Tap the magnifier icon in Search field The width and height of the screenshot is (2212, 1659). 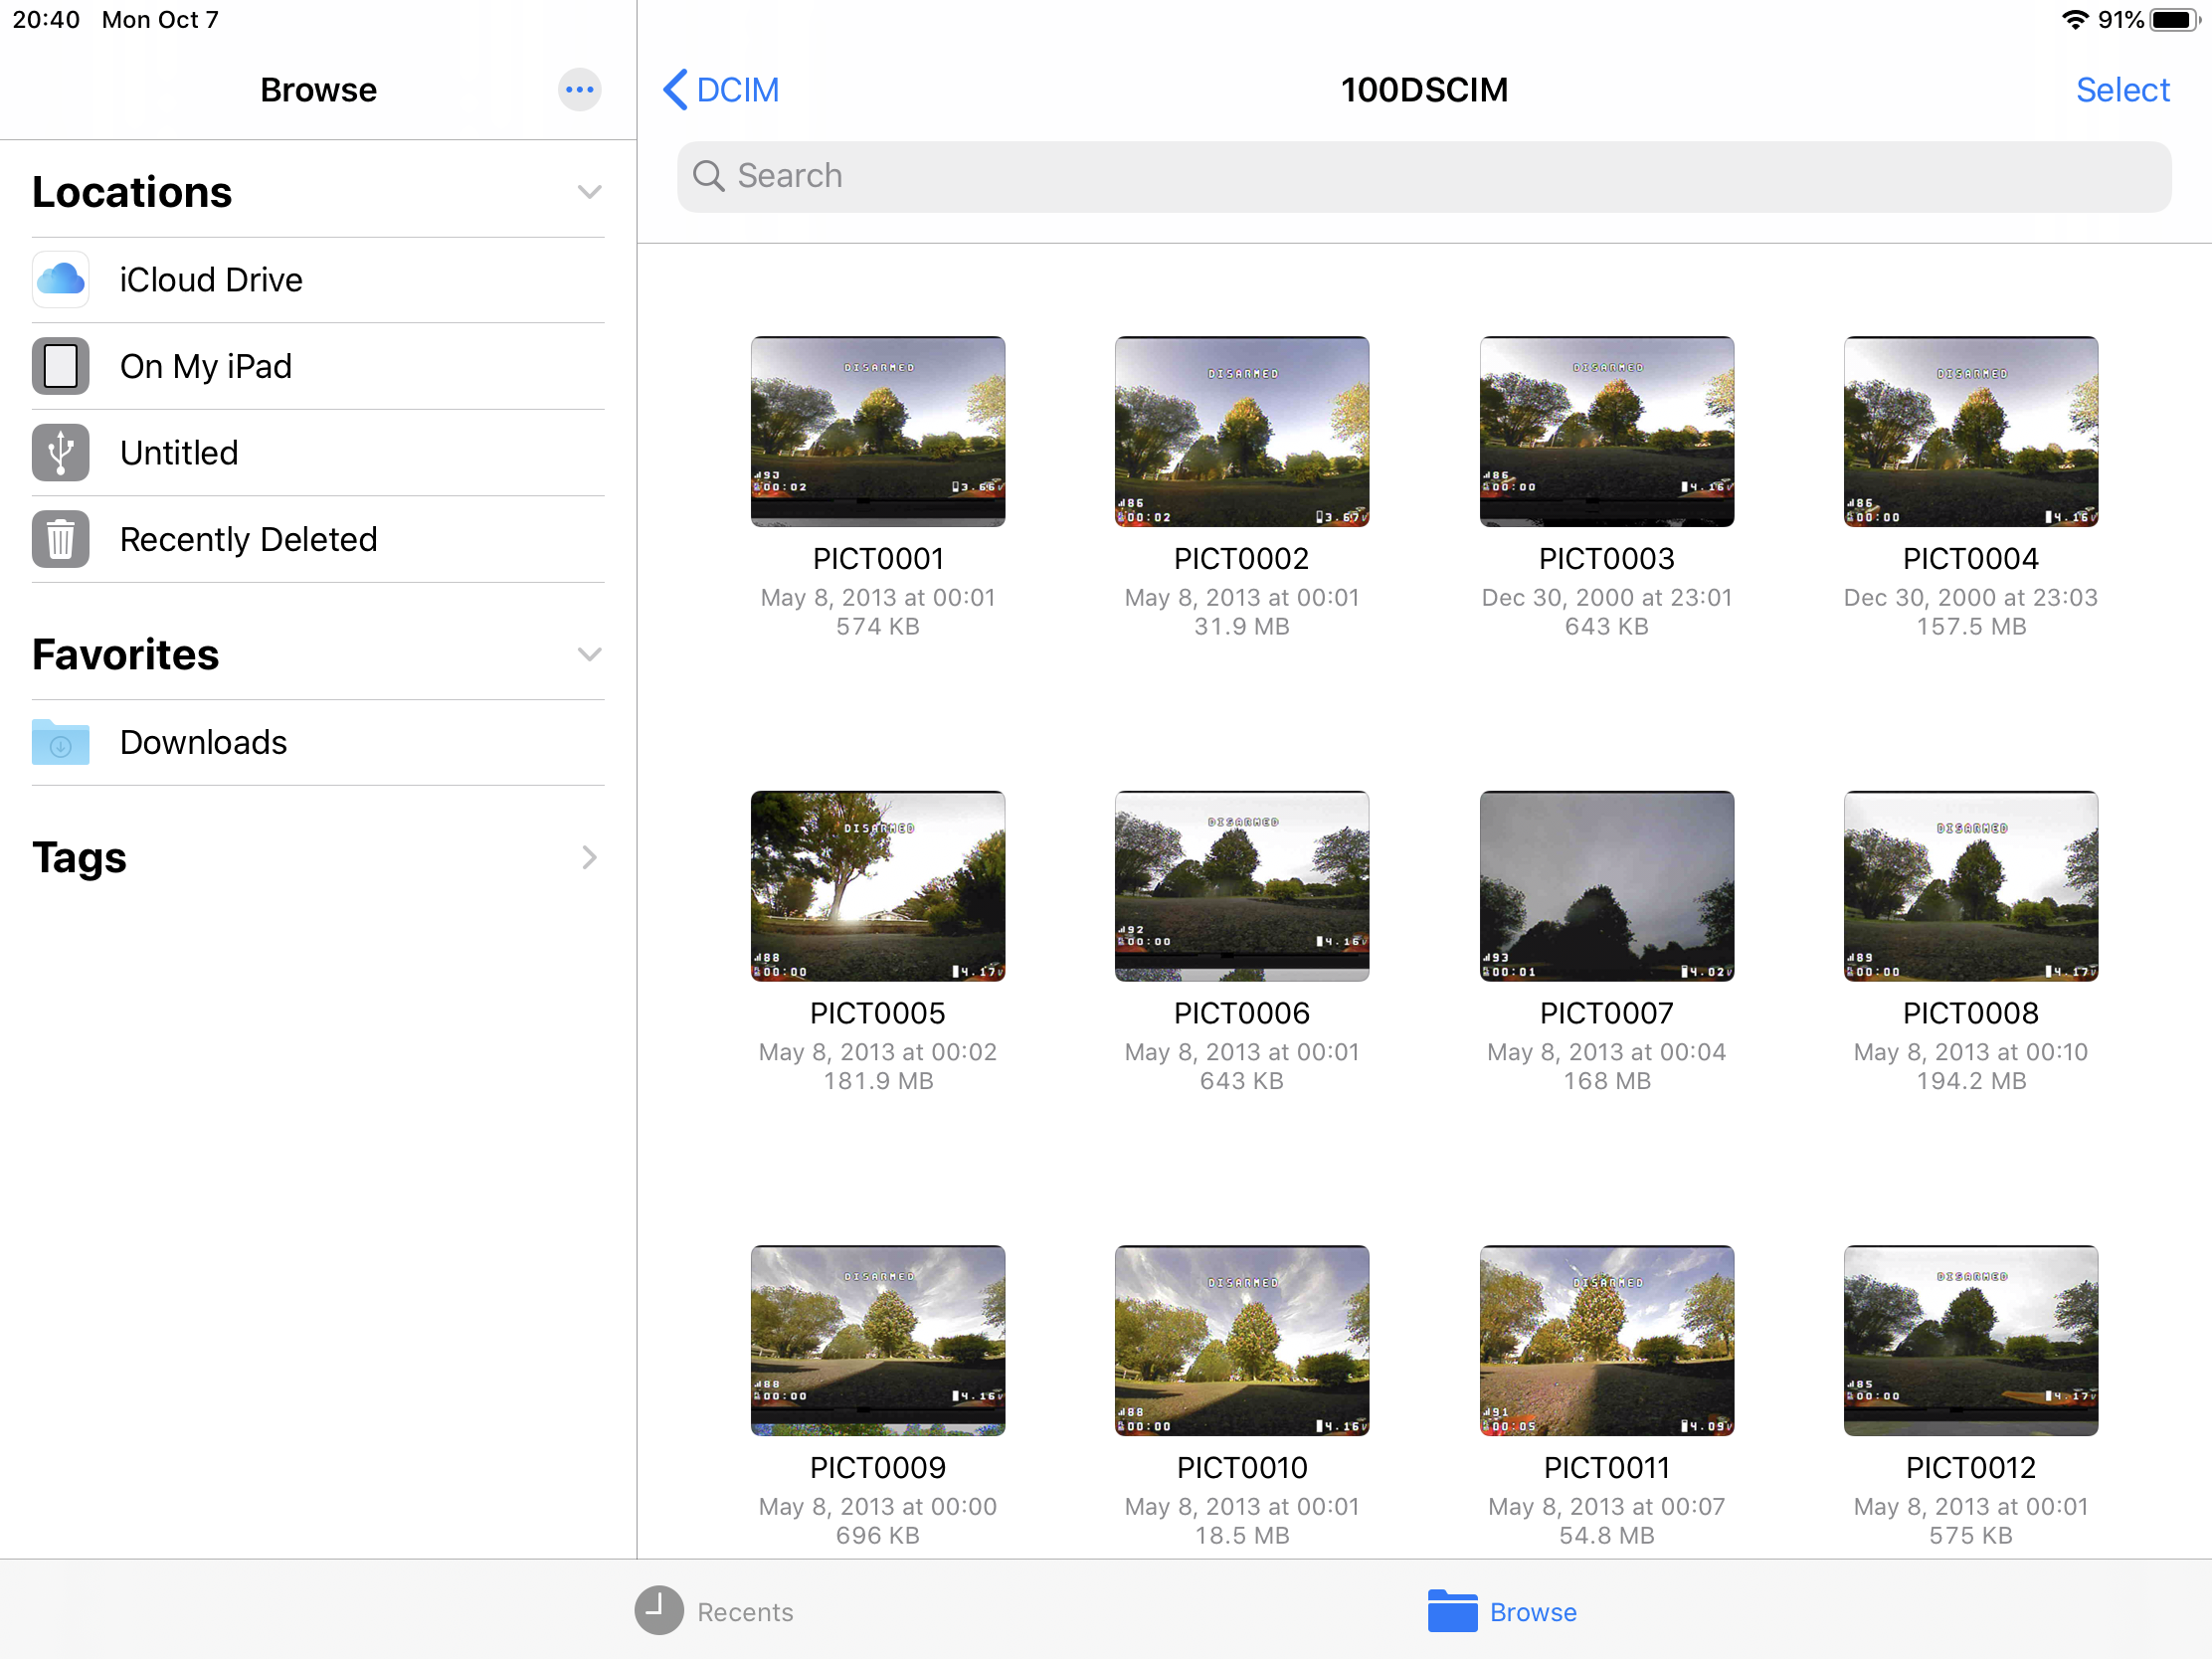[x=709, y=176]
